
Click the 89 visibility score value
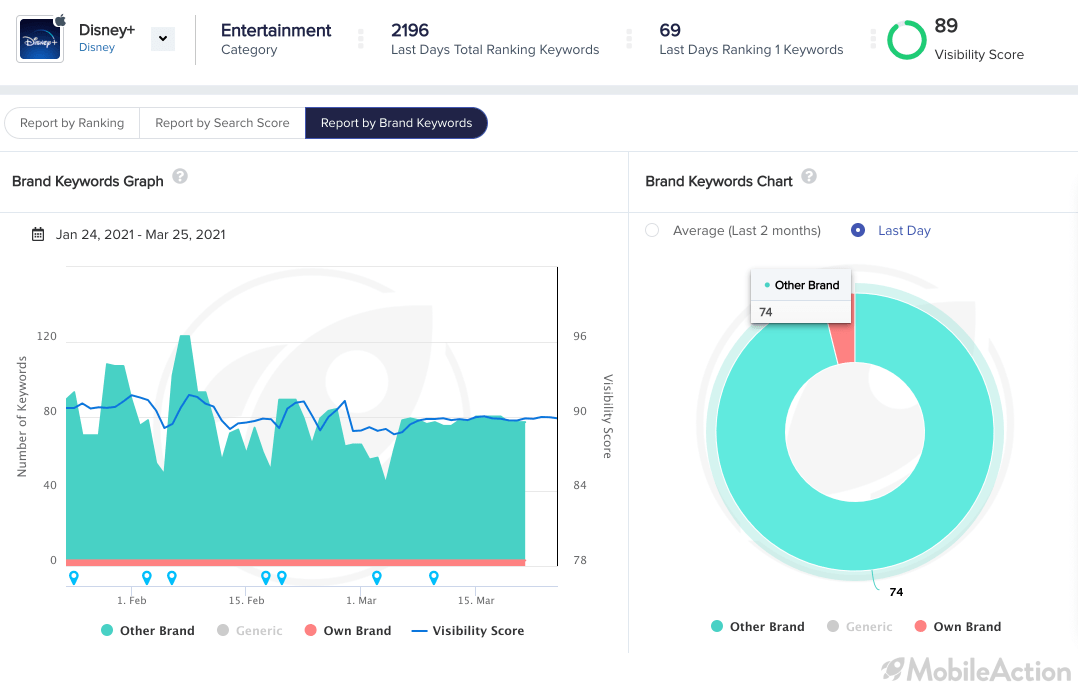pyautogui.click(x=946, y=25)
